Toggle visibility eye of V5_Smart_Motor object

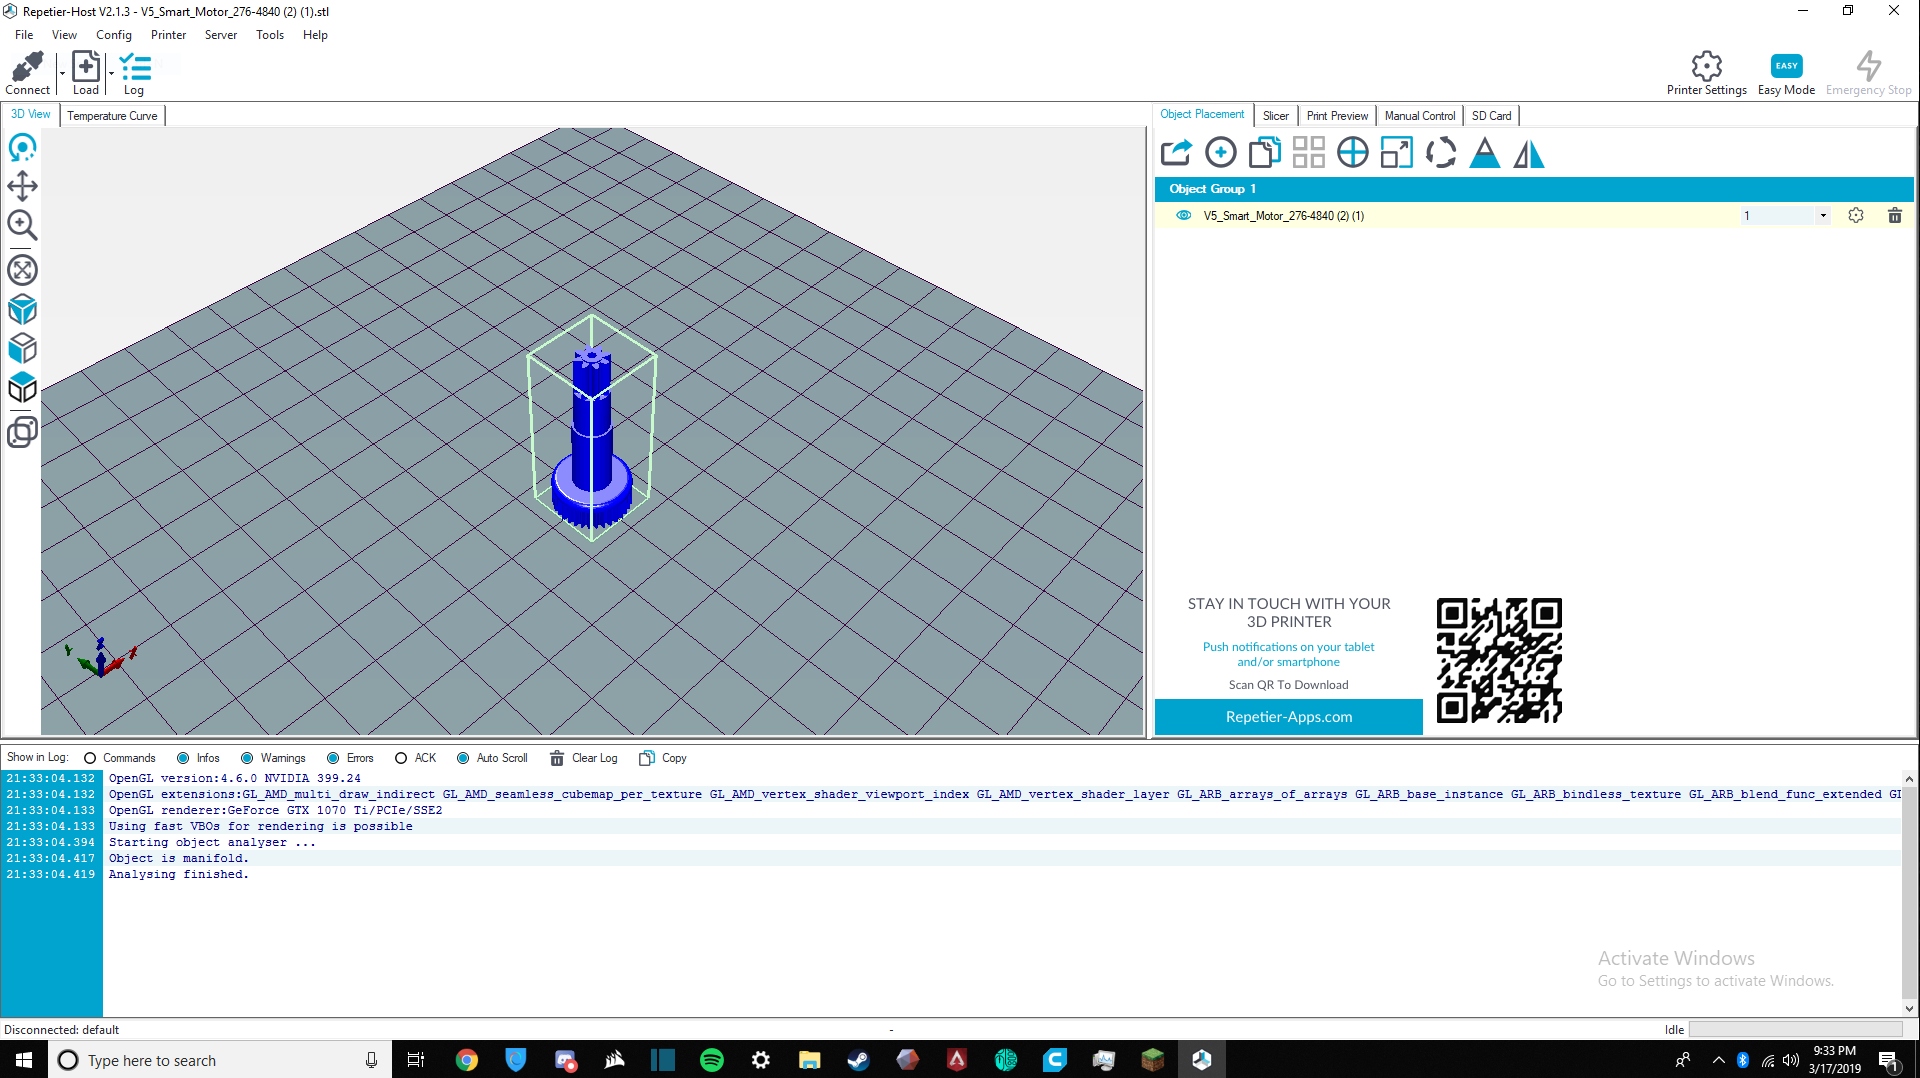(1183, 215)
